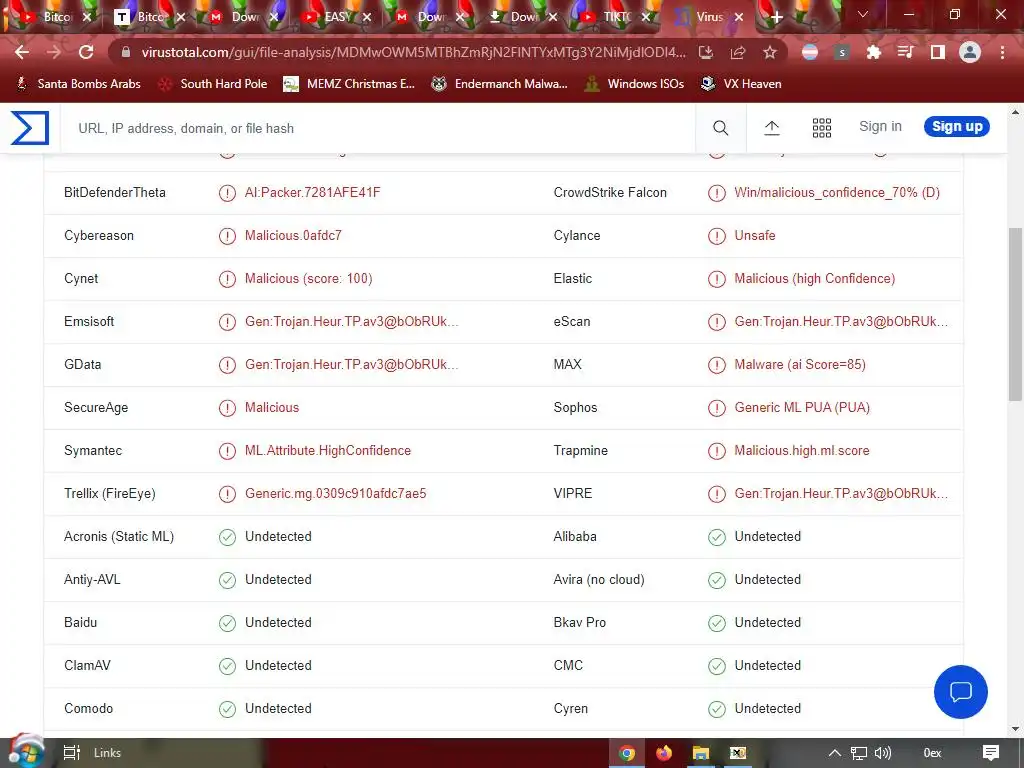Open Firefox from the taskbar
Viewport: 1024px width, 768px height.
pyautogui.click(x=664, y=753)
